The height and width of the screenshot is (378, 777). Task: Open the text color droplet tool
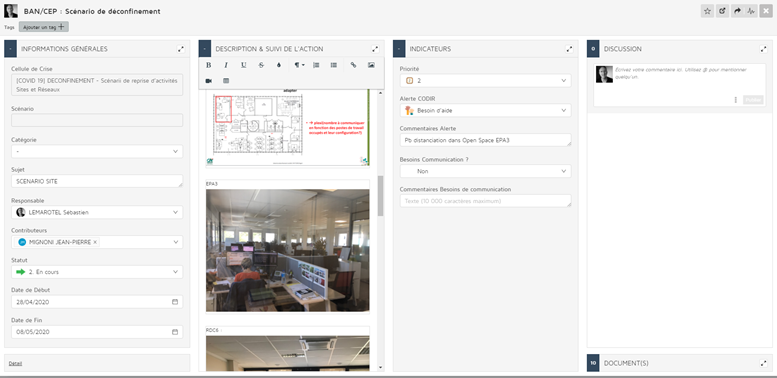pyautogui.click(x=278, y=65)
